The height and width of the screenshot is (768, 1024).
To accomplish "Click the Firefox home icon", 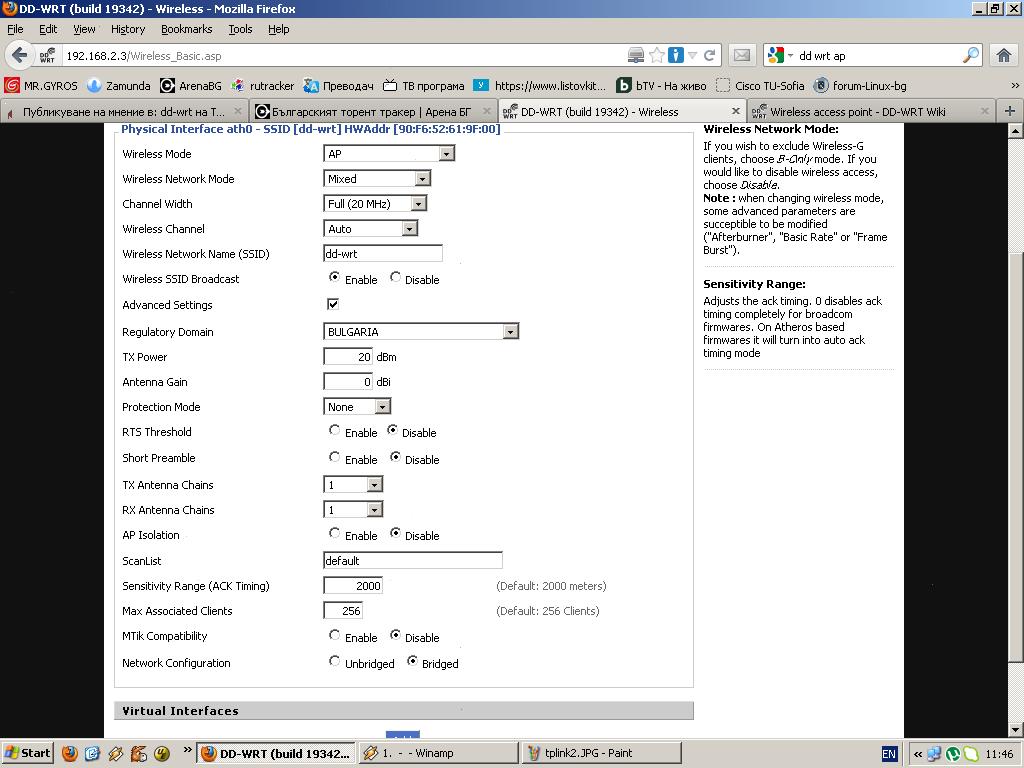I will point(1003,55).
